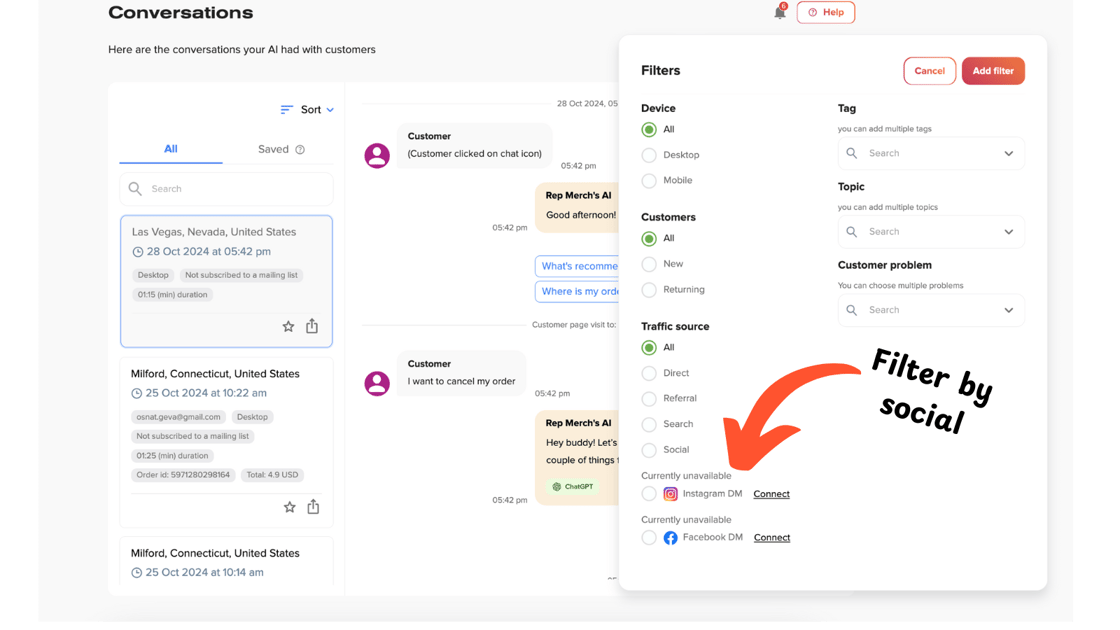Expand the Tag dropdown chevron

point(1009,154)
